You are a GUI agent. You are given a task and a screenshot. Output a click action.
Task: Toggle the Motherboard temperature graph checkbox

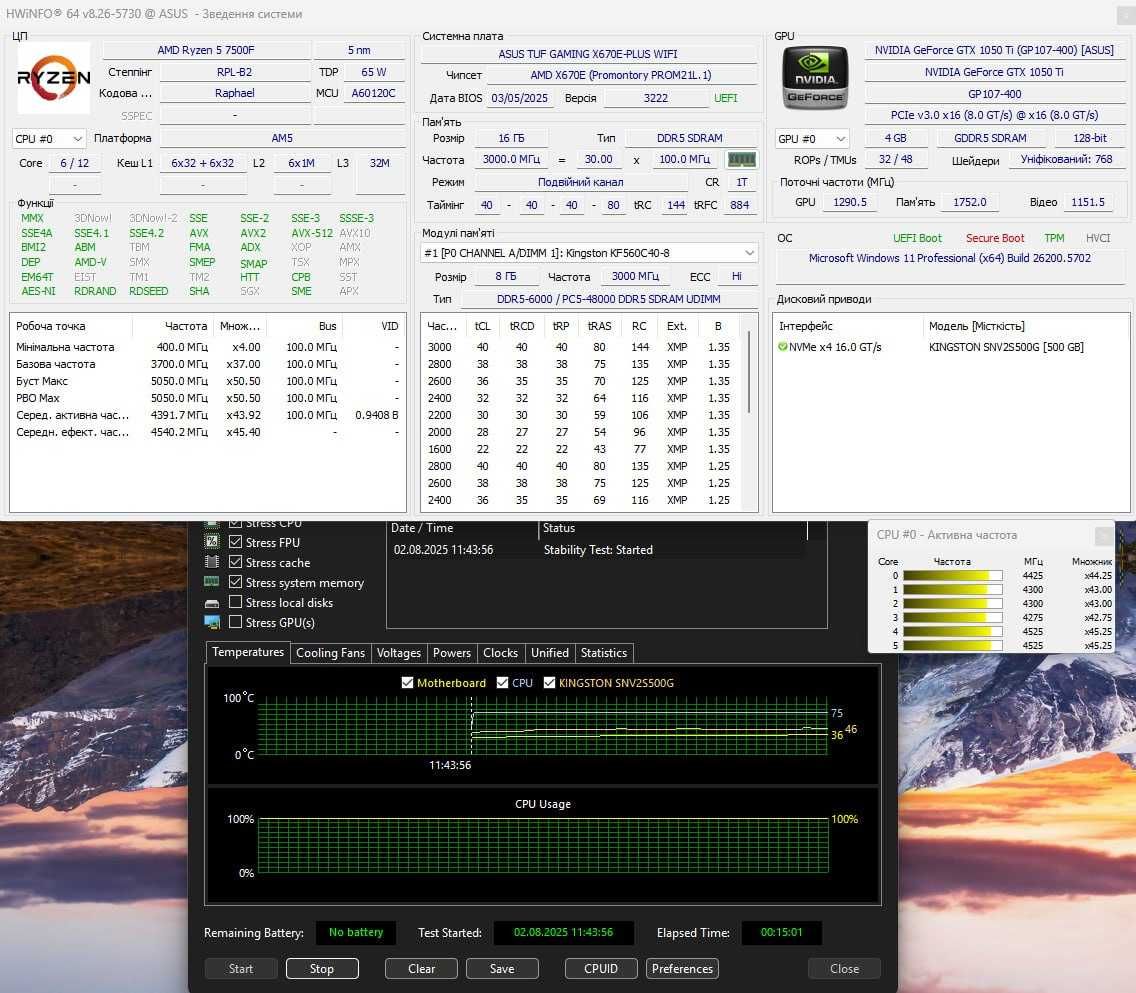pos(407,683)
